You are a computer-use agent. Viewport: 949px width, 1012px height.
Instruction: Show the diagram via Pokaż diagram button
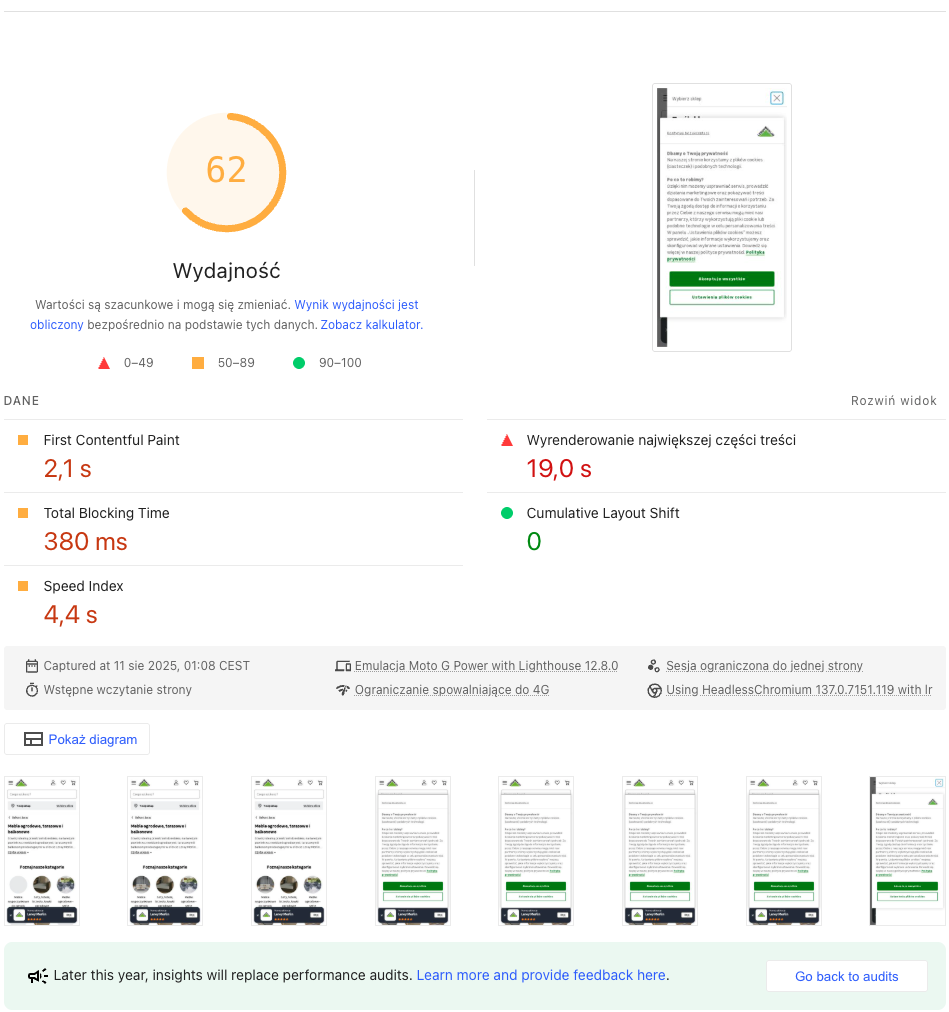pos(77,739)
